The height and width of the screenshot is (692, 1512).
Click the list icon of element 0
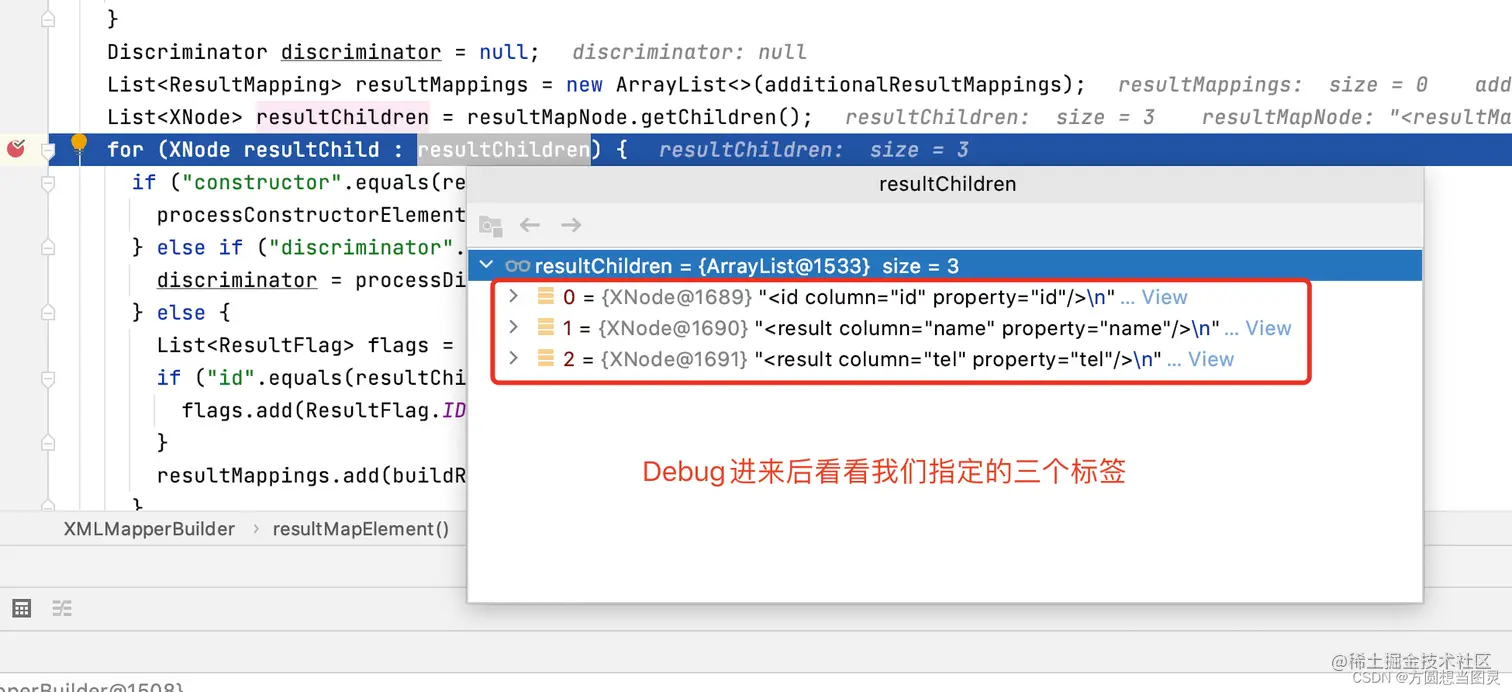tap(546, 296)
